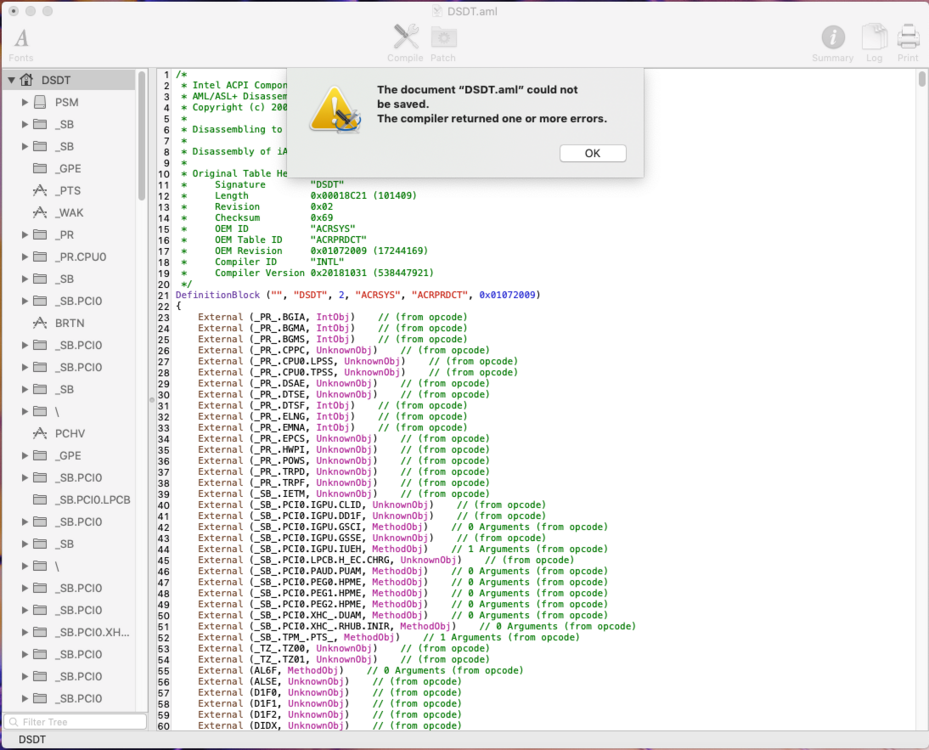Viewport: 929px width, 750px height.
Task: Collapse the DSDT root tree node
Action: pos(12,80)
